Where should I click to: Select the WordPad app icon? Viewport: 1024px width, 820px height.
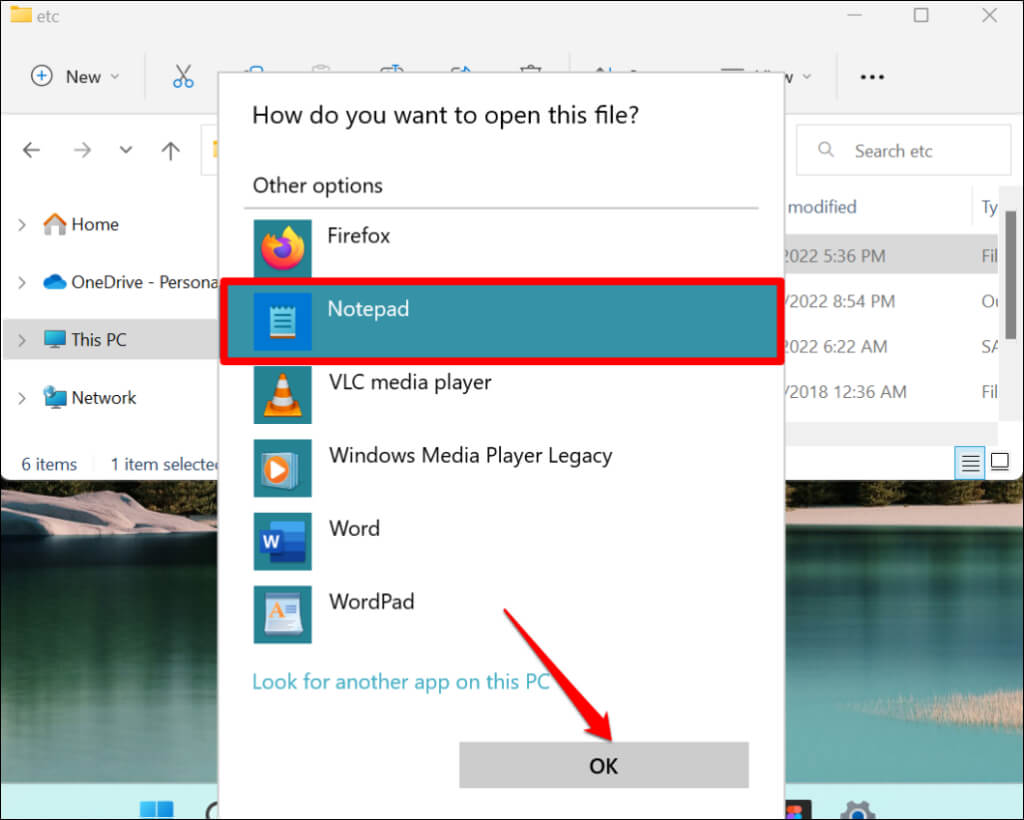[282, 614]
